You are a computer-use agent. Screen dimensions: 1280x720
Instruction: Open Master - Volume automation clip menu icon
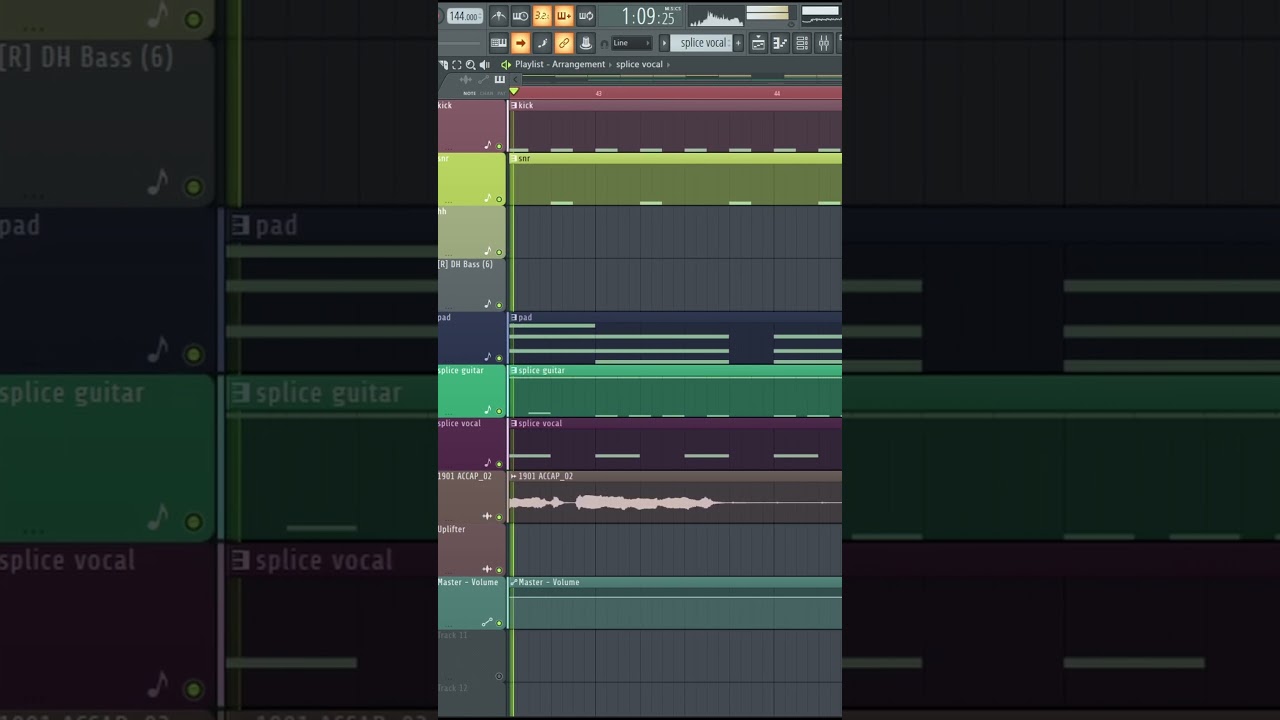tap(514, 582)
